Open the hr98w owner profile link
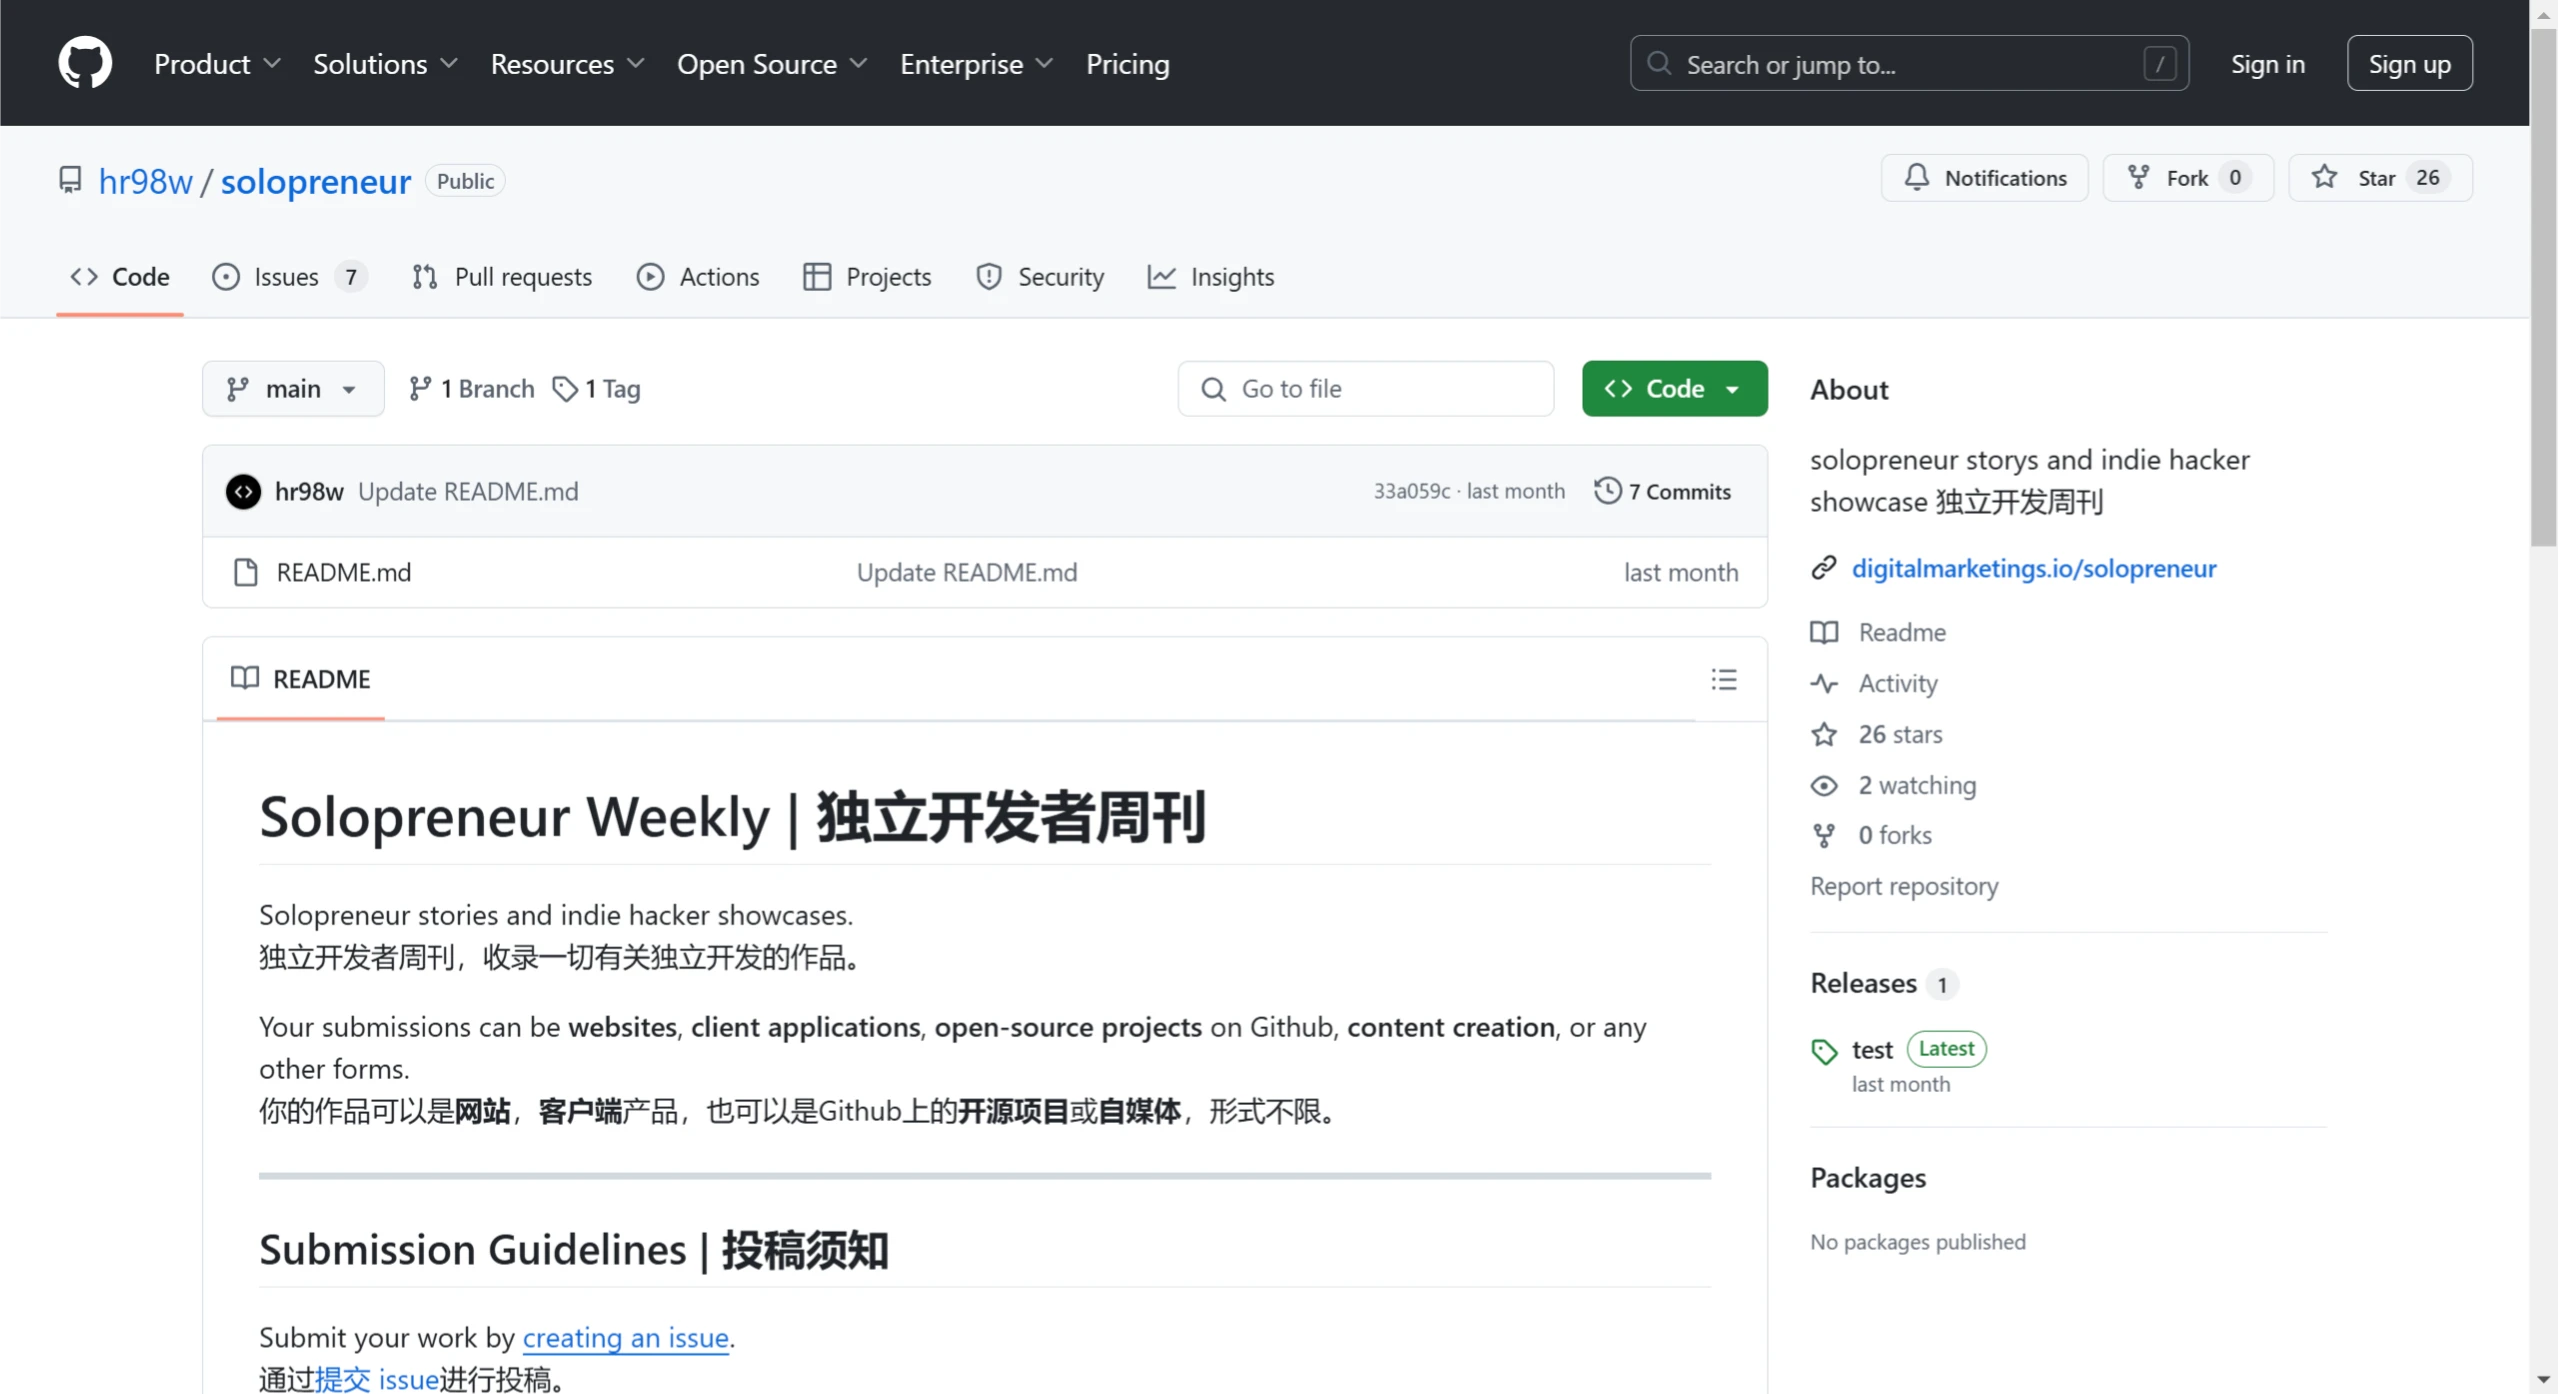The height and width of the screenshot is (1394, 2558). [145, 181]
